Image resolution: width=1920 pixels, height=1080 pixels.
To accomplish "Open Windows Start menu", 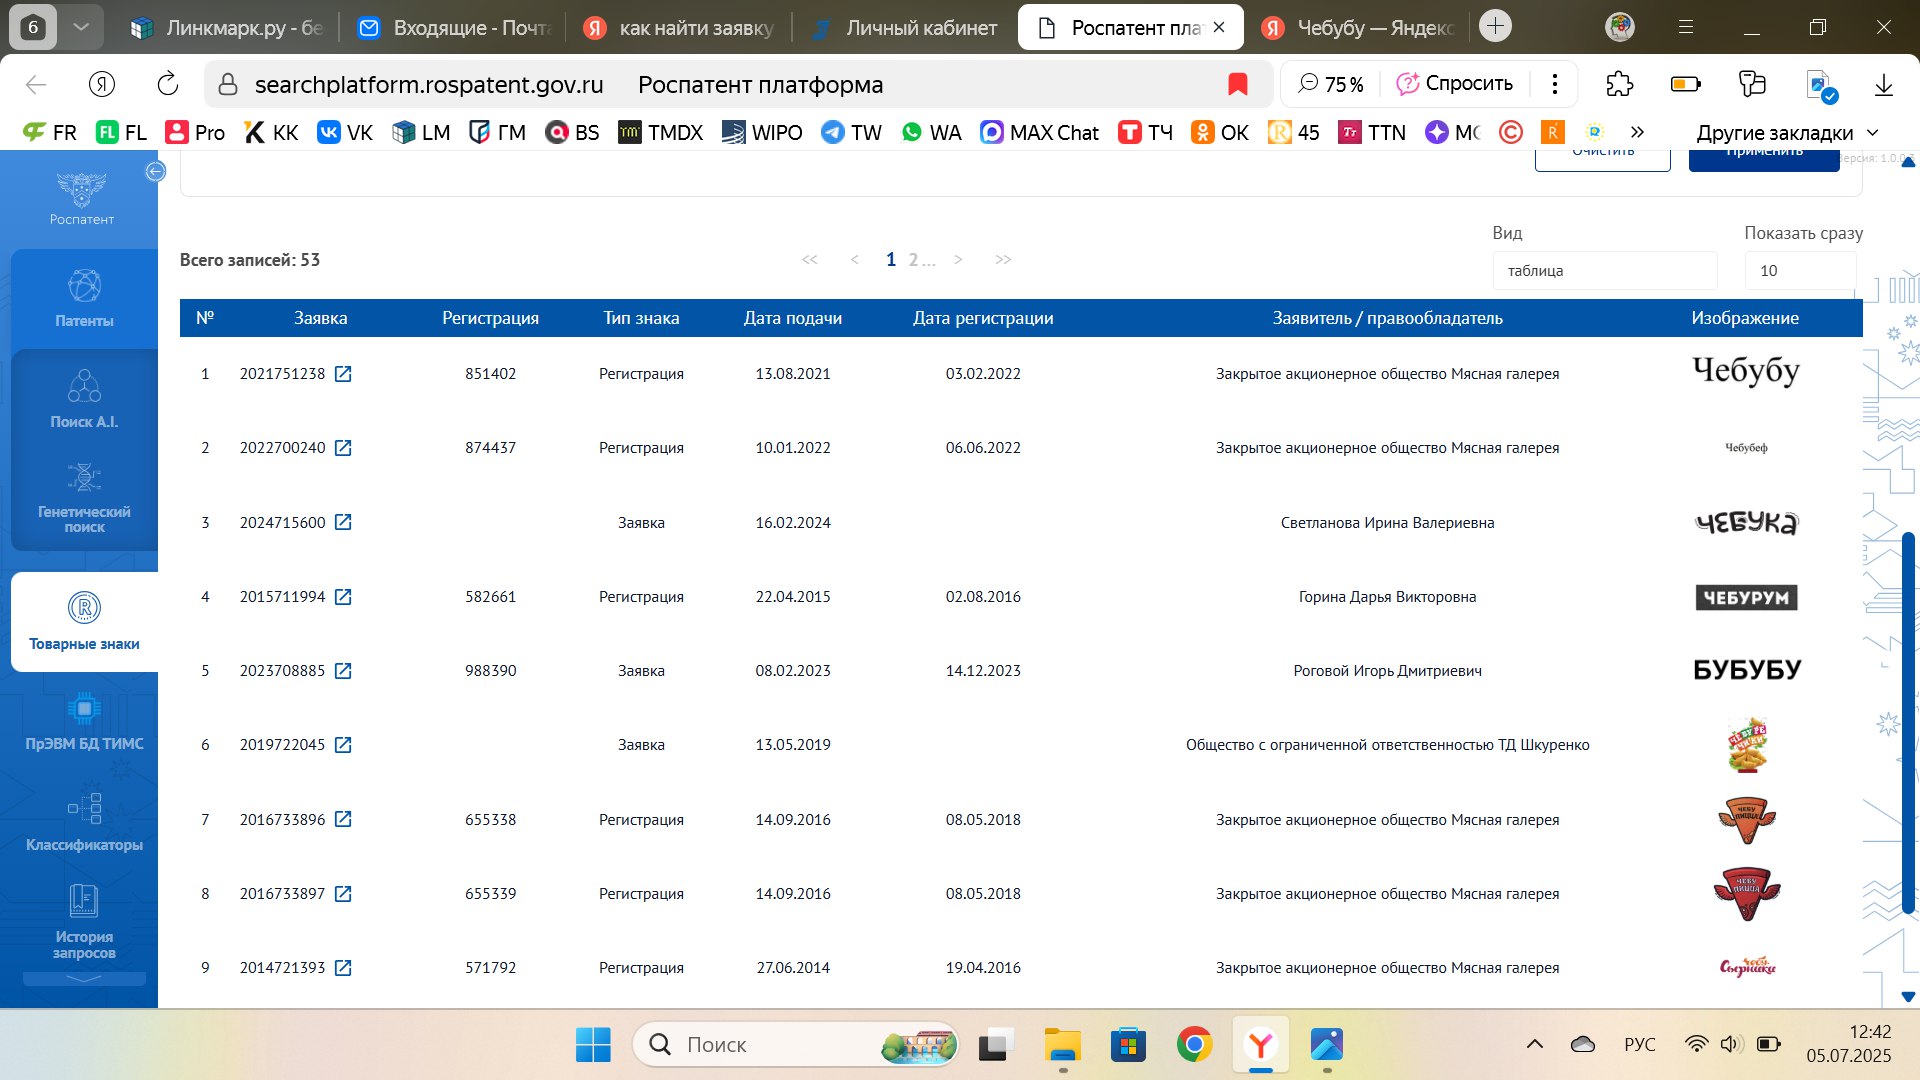I will 593,1045.
